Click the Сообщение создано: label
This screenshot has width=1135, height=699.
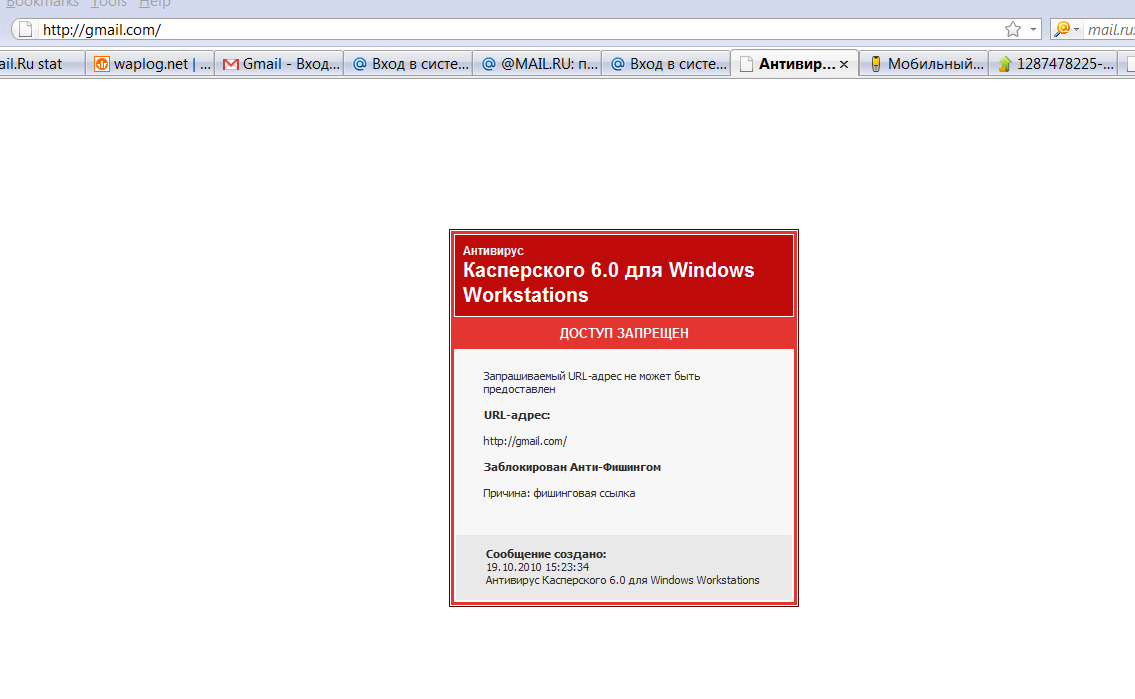546,554
